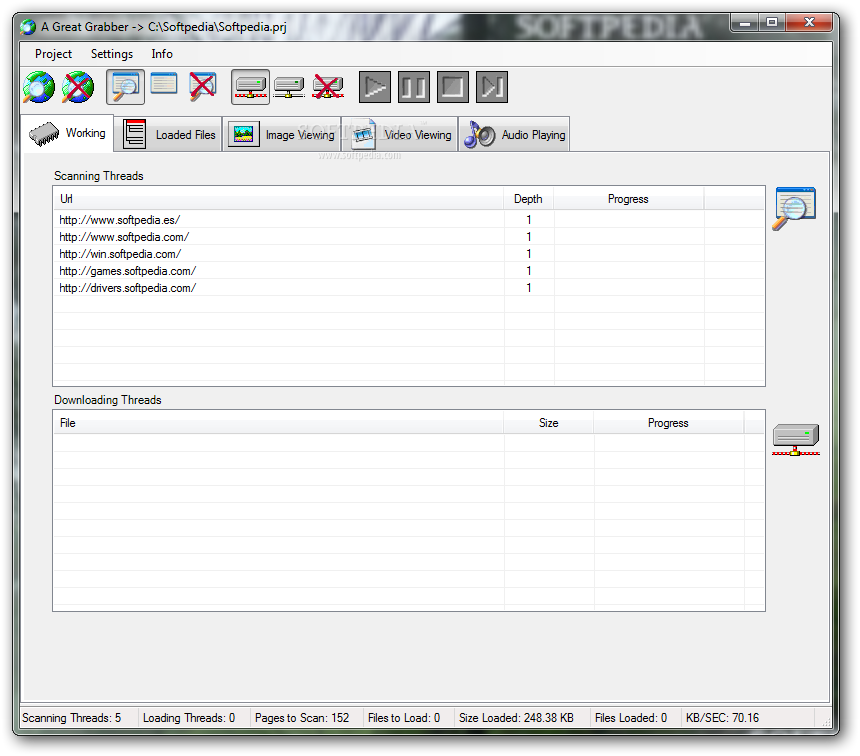Switch to the Working tab
This screenshot has width=860, height=756.
[x=67, y=133]
